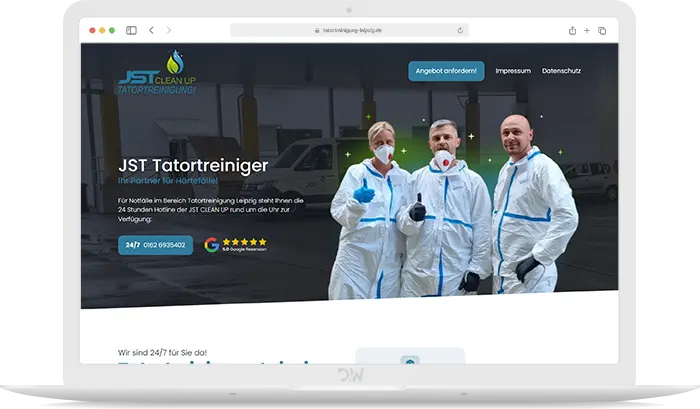Add a new tab with the plus icon
Viewport: 700px width, 409px height.
coord(587,30)
